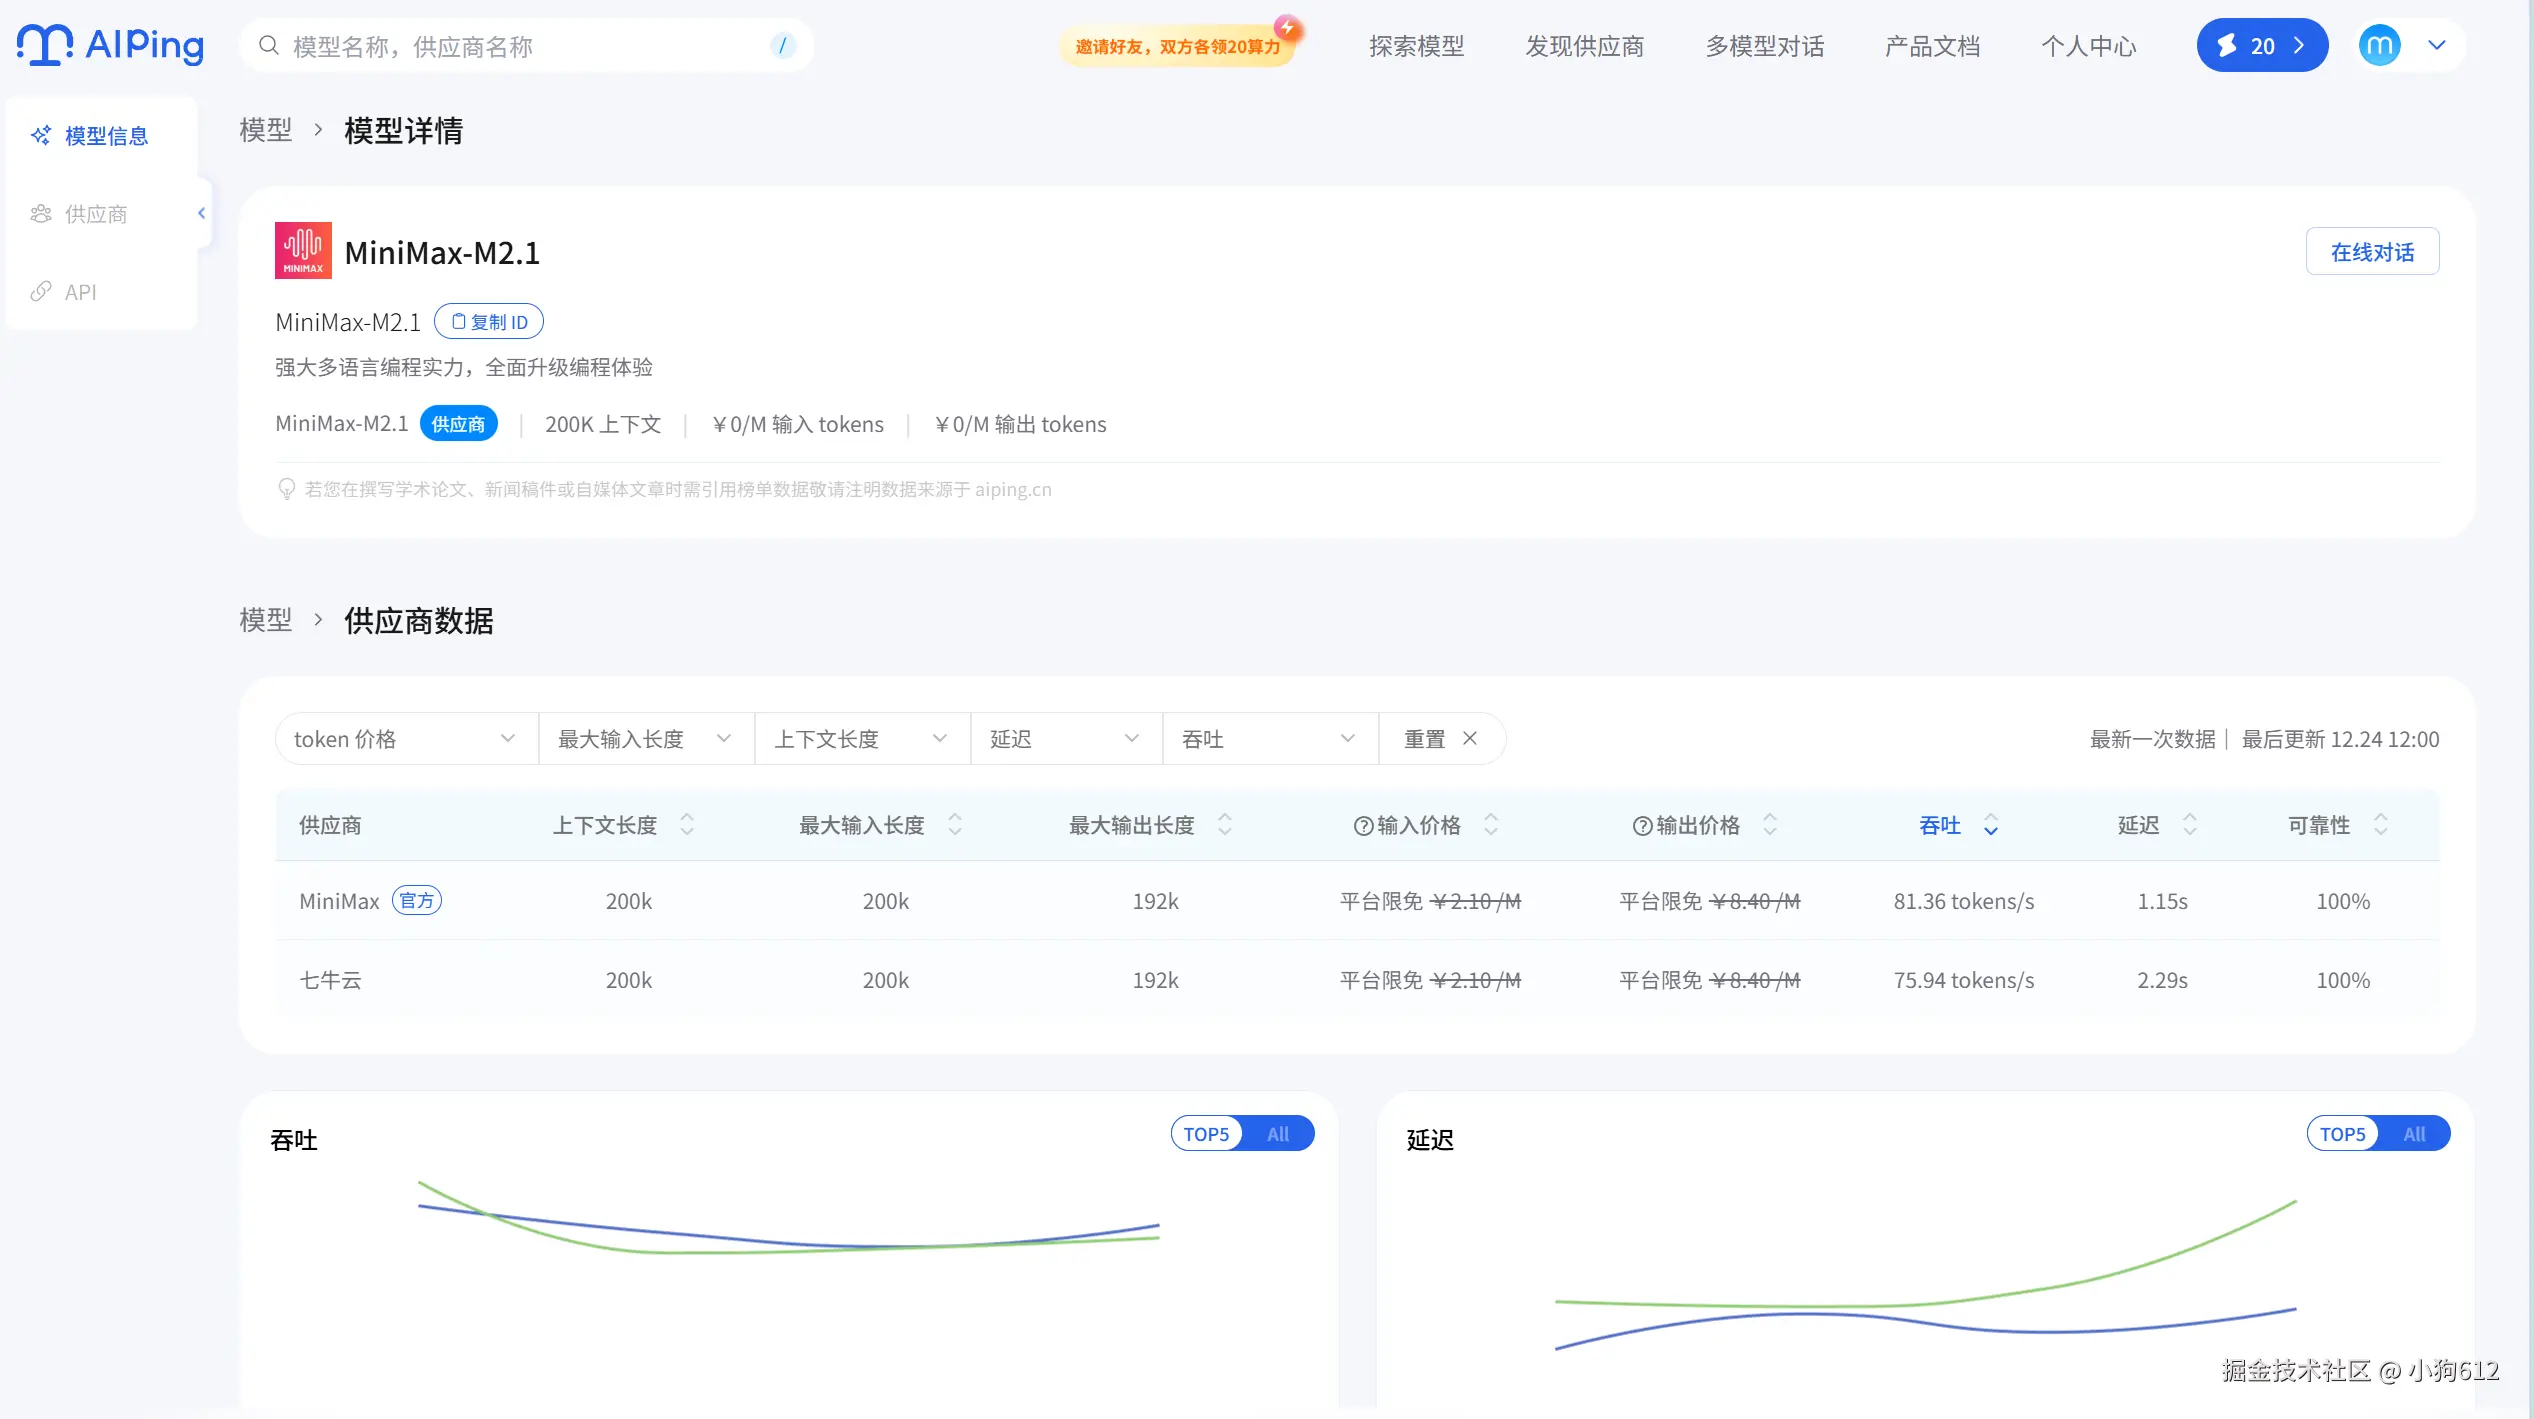Click the MiniMax model logo thumbnail
The height and width of the screenshot is (1419, 2534).
pos(303,251)
